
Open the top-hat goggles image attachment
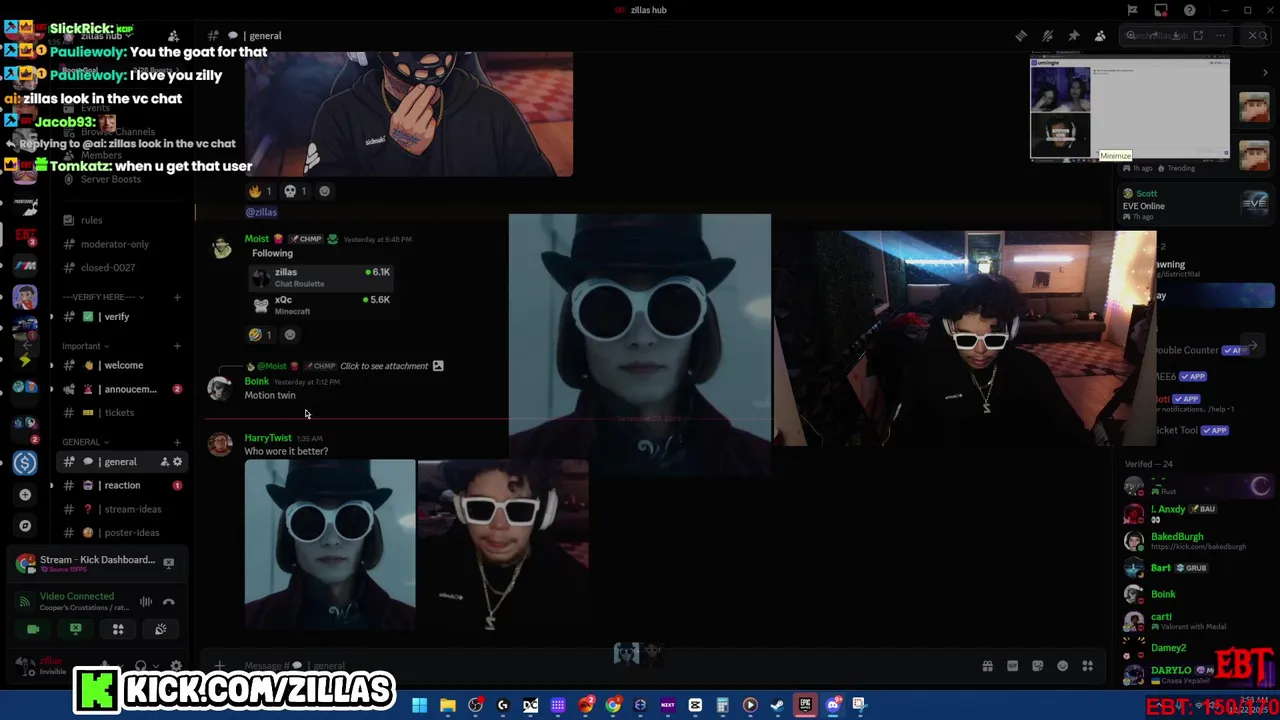point(330,545)
